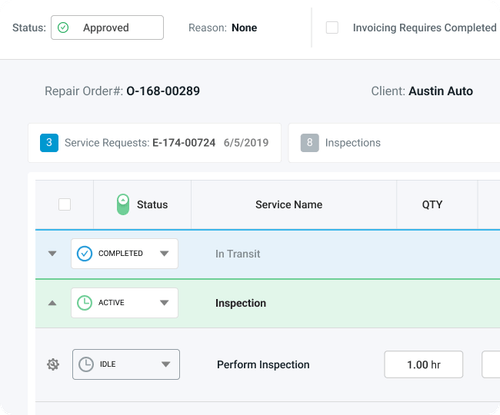Open the IDLE status dropdown
This screenshot has height=415, width=500.
point(126,364)
